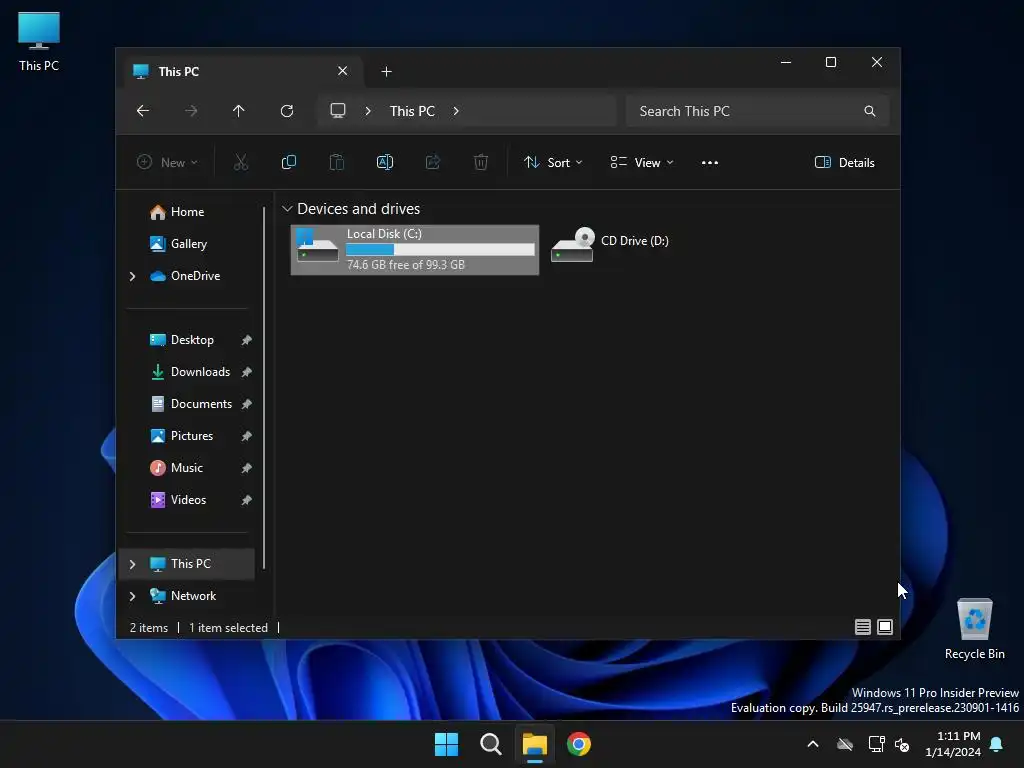The width and height of the screenshot is (1024, 768).
Task: Click the Rename icon in toolbar
Action: point(385,163)
